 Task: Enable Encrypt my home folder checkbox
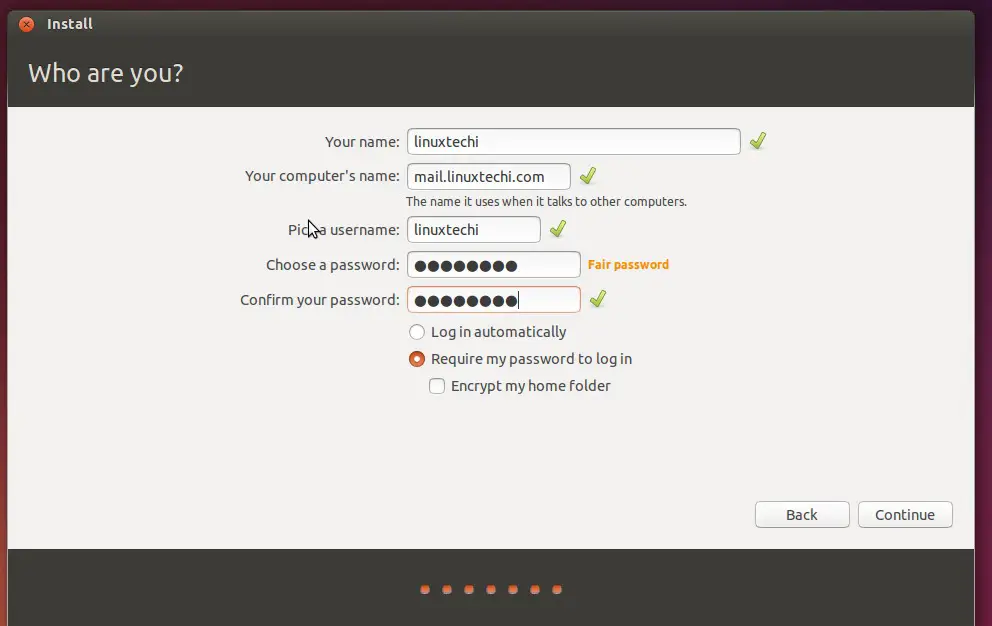437,386
